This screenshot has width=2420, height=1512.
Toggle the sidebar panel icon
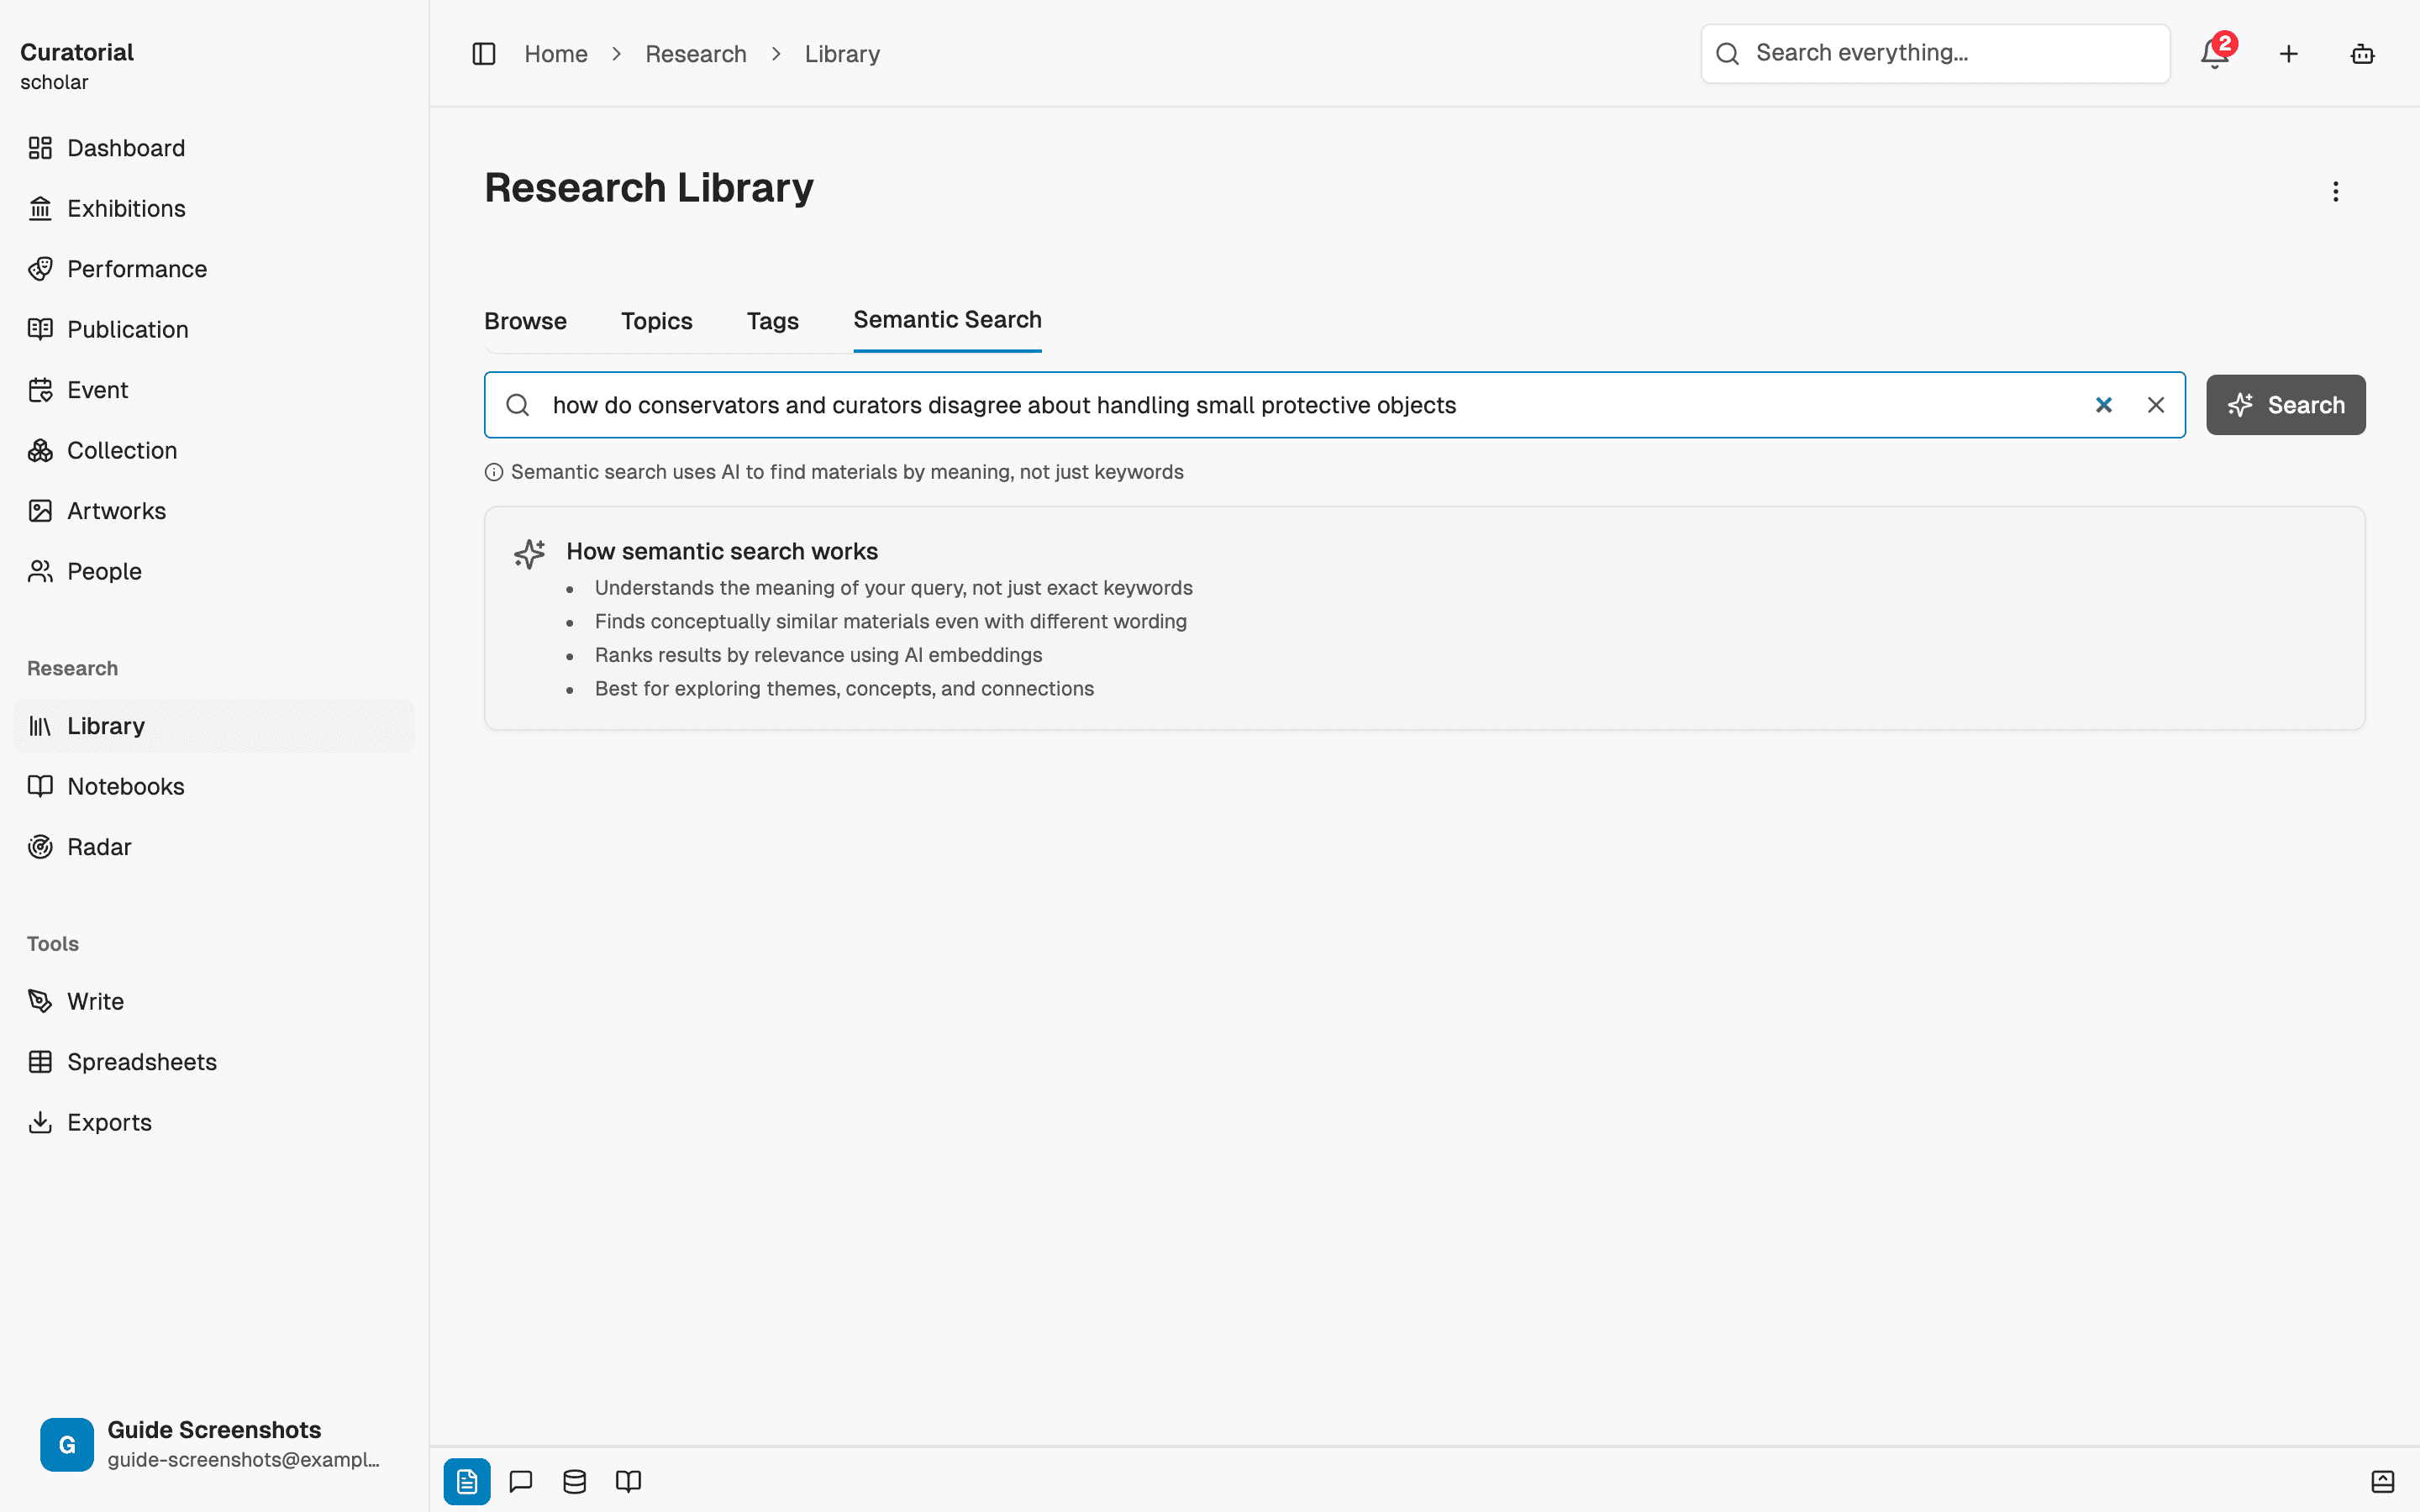[x=484, y=54]
